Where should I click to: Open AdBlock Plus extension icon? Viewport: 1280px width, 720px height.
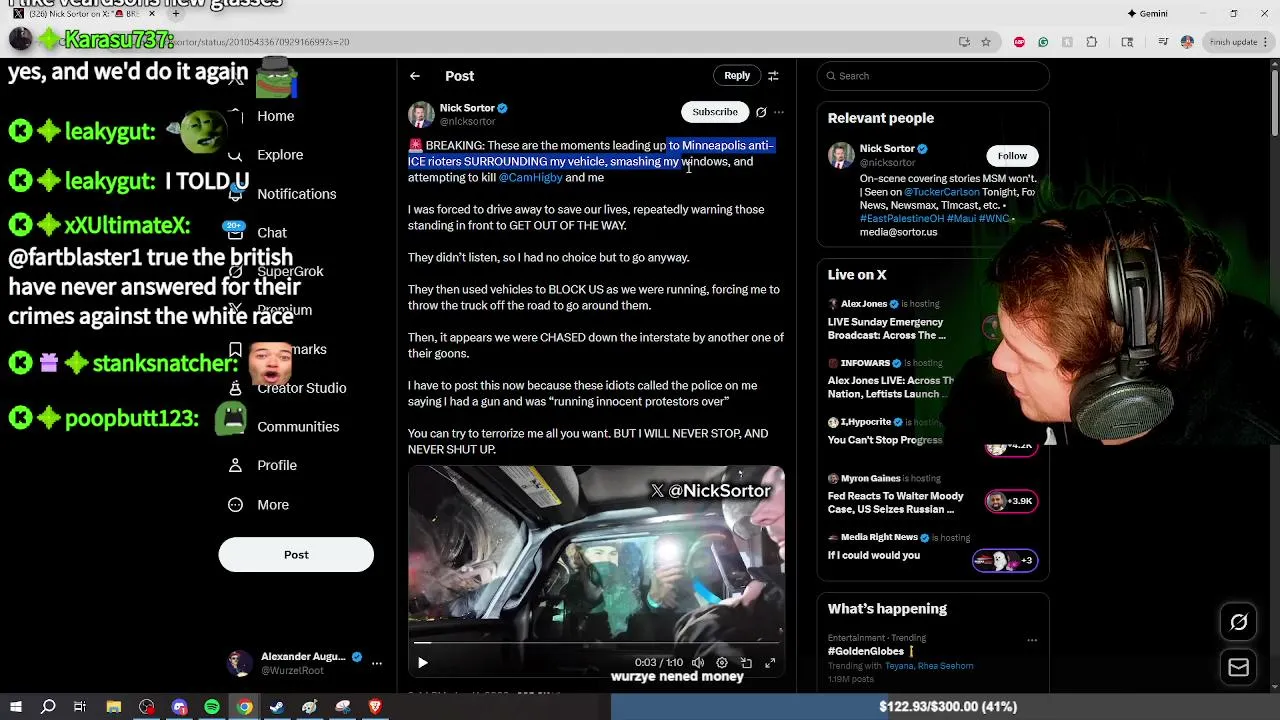(x=1019, y=42)
